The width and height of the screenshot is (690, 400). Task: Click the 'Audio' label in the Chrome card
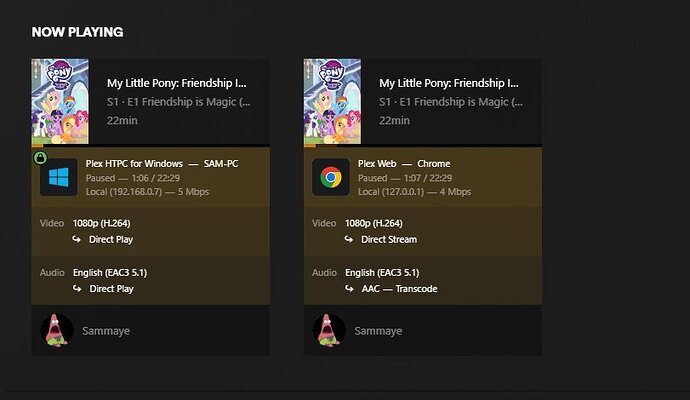coord(324,273)
